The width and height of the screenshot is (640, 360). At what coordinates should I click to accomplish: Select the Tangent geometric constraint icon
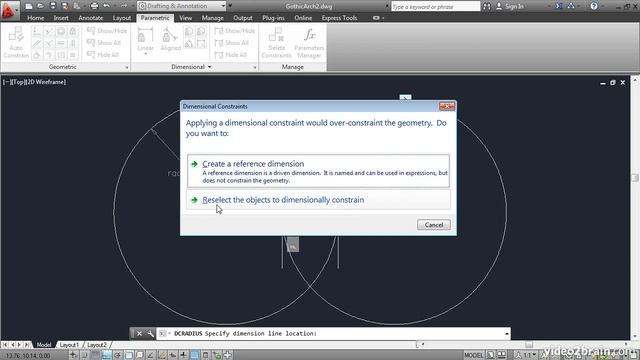point(36,55)
